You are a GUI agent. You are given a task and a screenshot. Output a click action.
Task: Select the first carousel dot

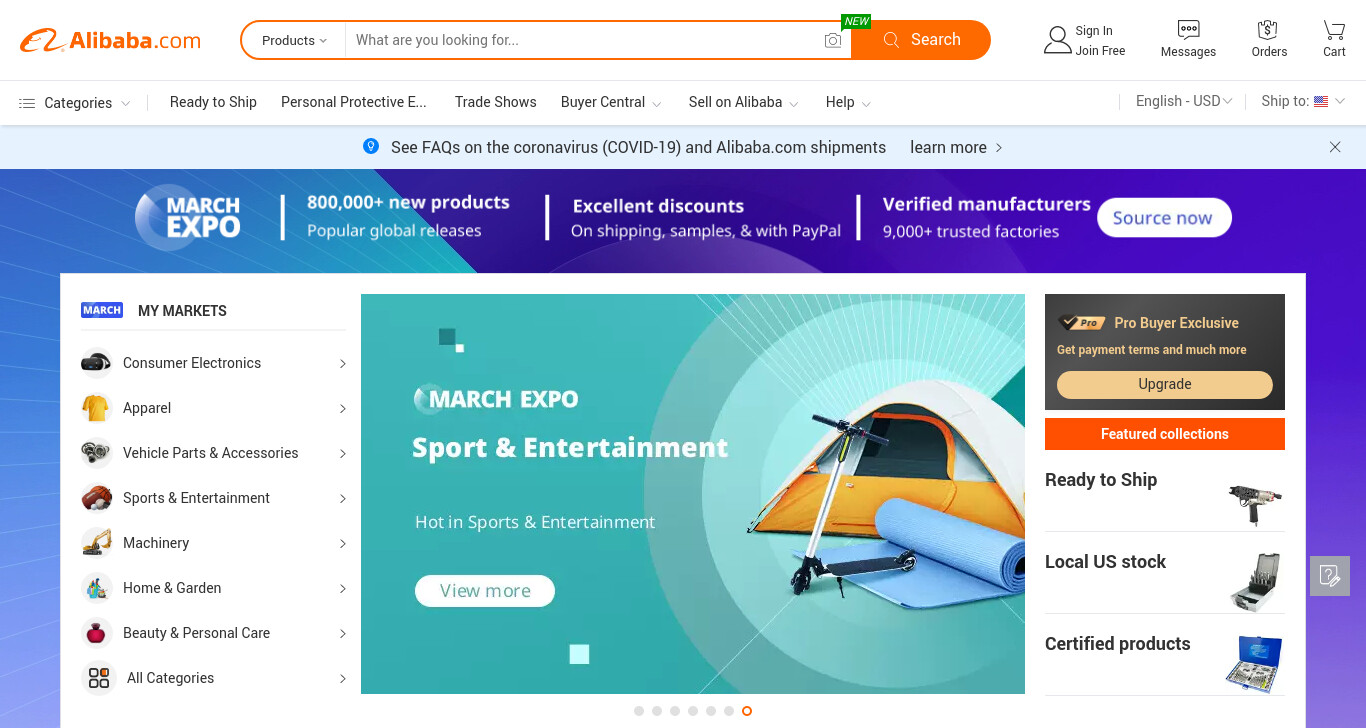click(639, 711)
